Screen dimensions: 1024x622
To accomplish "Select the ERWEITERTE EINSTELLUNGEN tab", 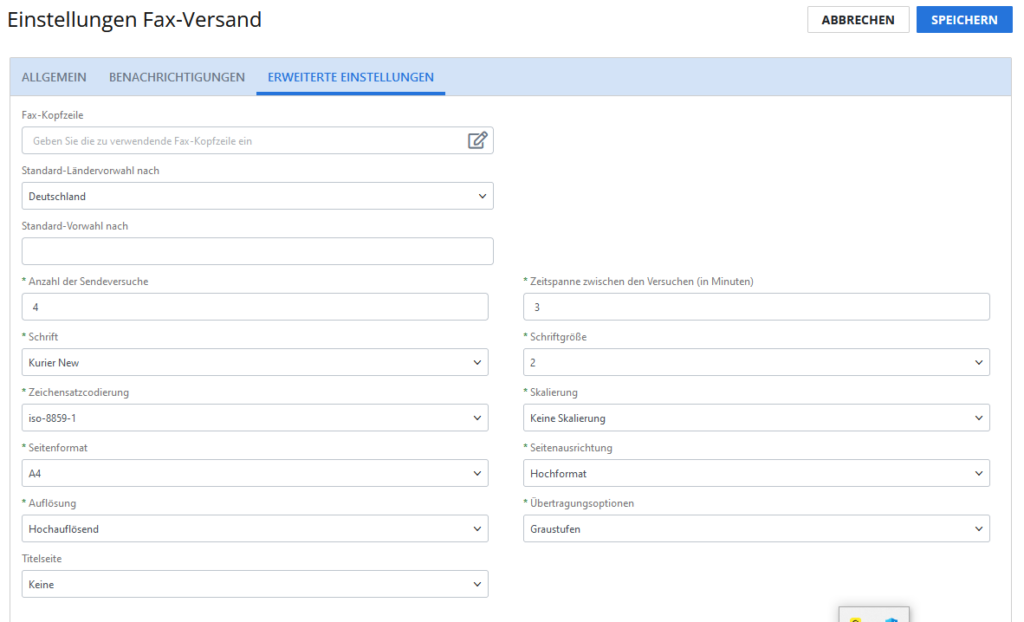I will [351, 77].
